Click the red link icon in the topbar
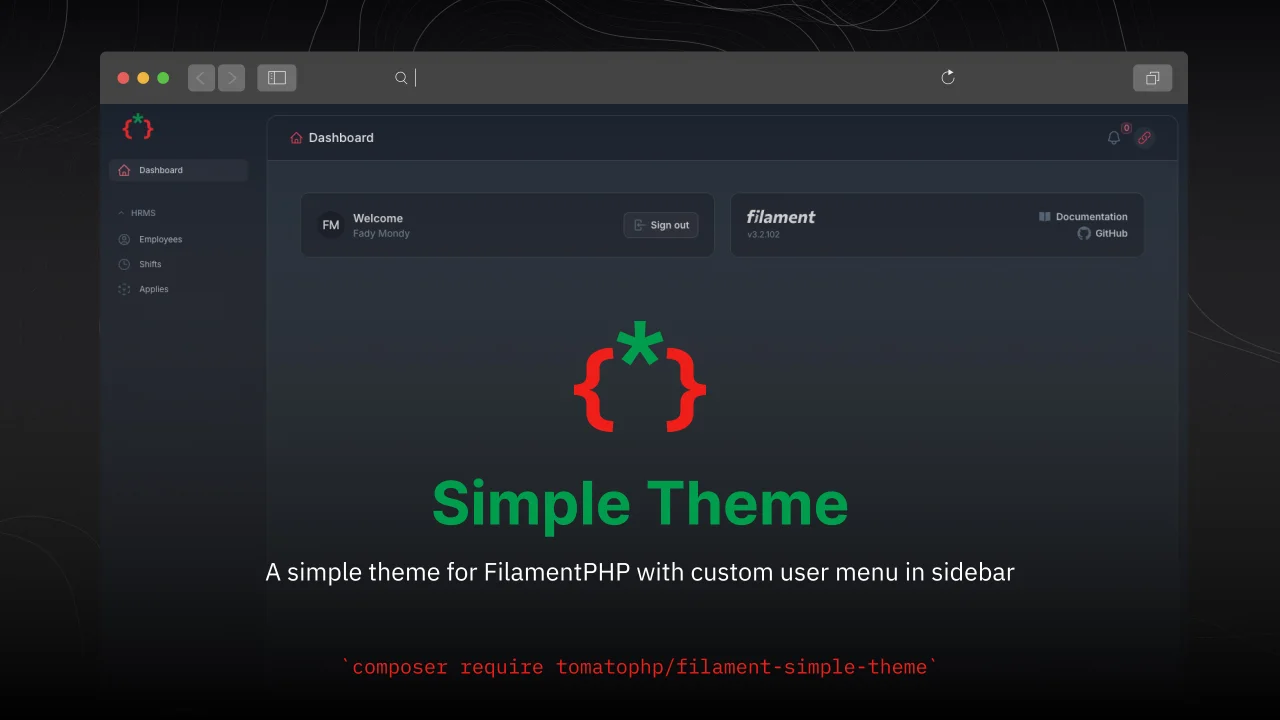1280x720 pixels. pyautogui.click(x=1145, y=137)
